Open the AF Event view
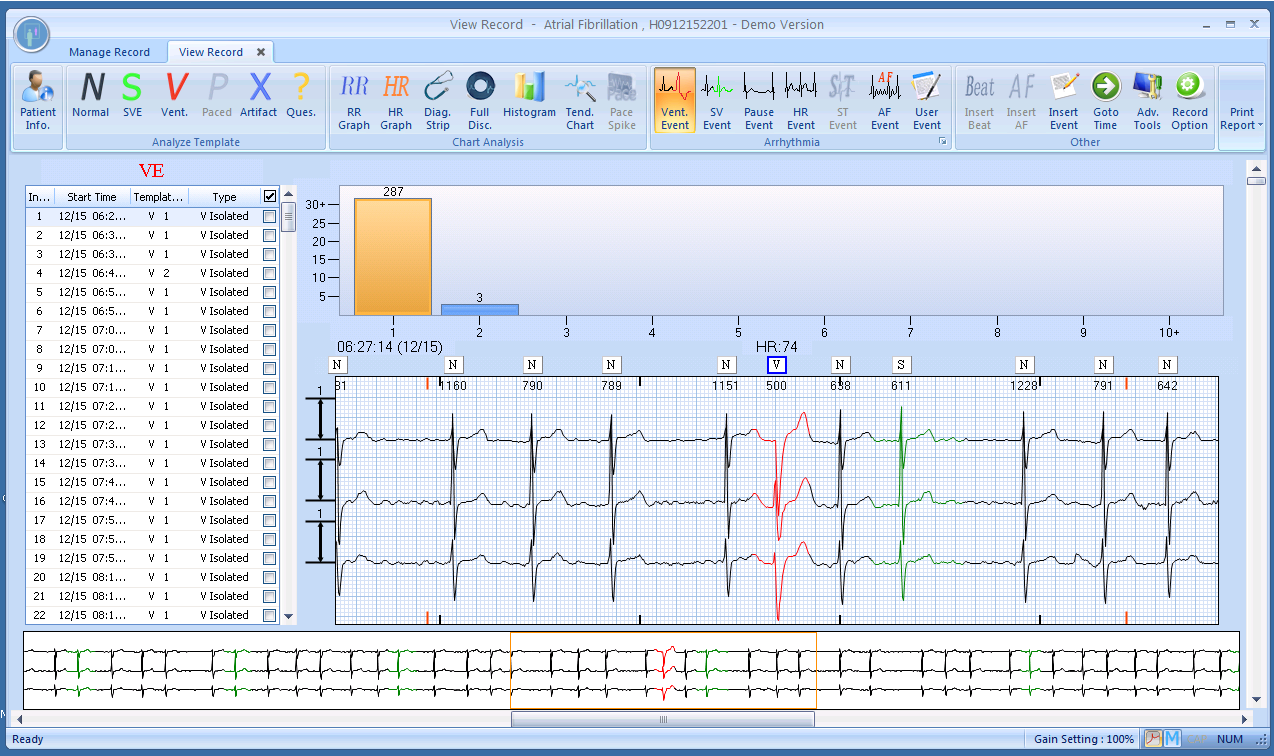 pos(884,102)
